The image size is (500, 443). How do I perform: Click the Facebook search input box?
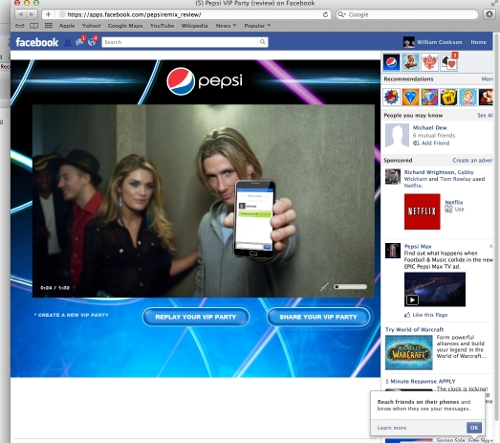click(x=180, y=42)
